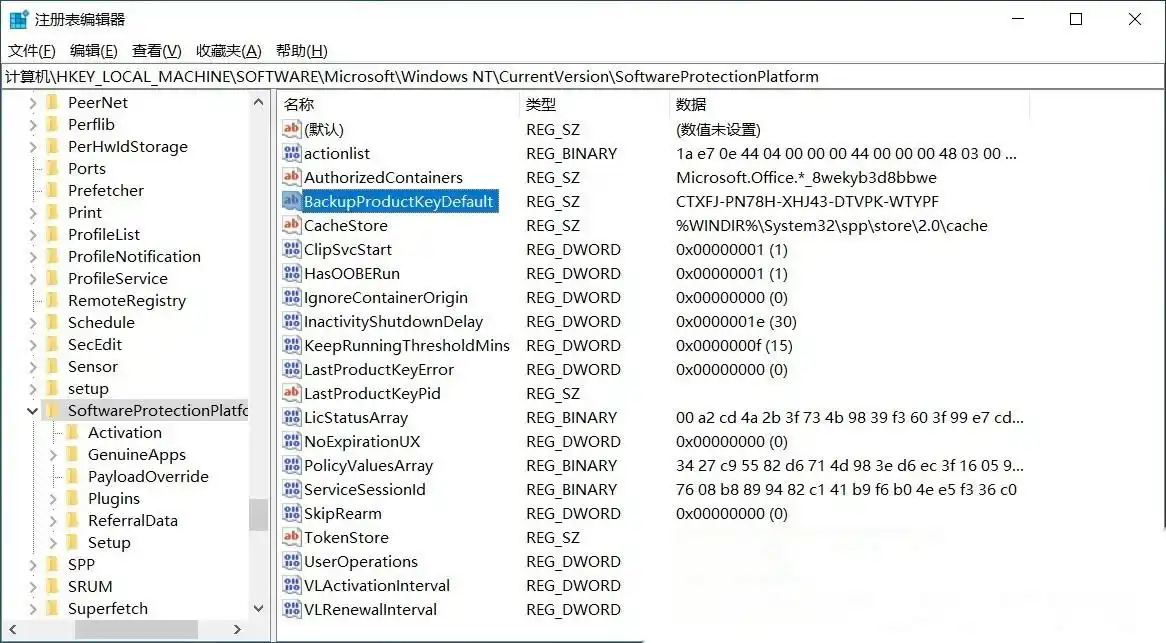Viewport: 1166px width, 643px height.
Task: Click the tree's vertical scrollbar thumb
Action: tap(258, 514)
